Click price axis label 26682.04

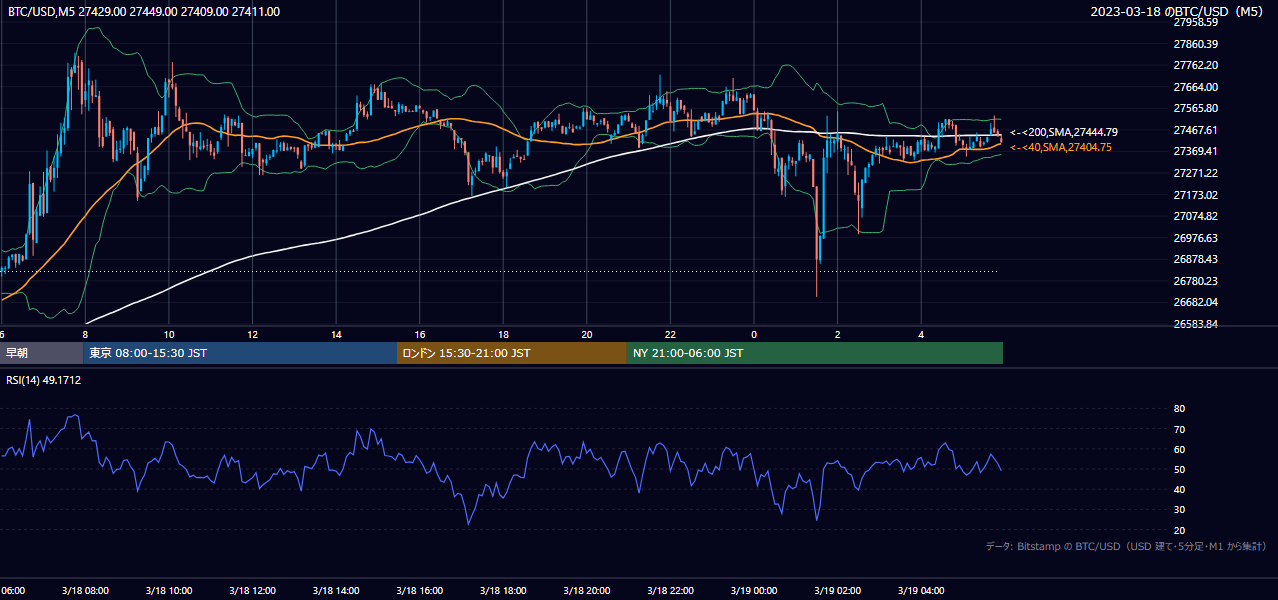1196,302
